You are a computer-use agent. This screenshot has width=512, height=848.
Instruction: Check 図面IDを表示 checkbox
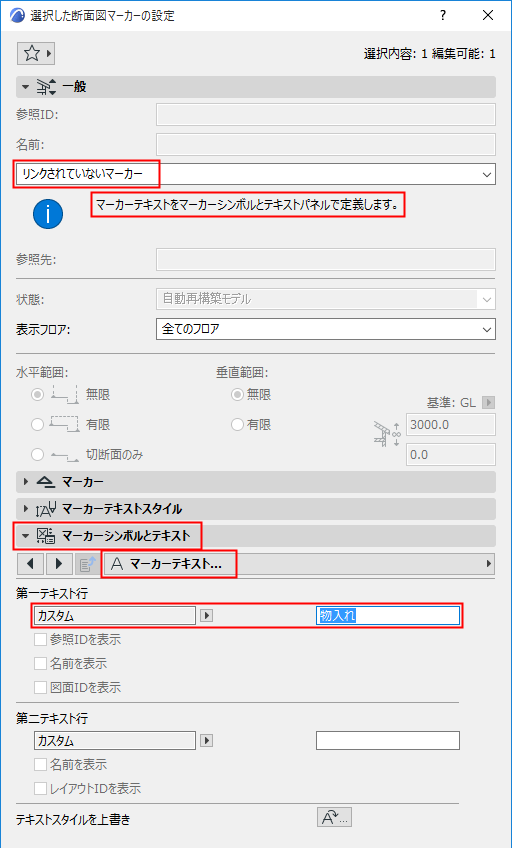click(41, 688)
